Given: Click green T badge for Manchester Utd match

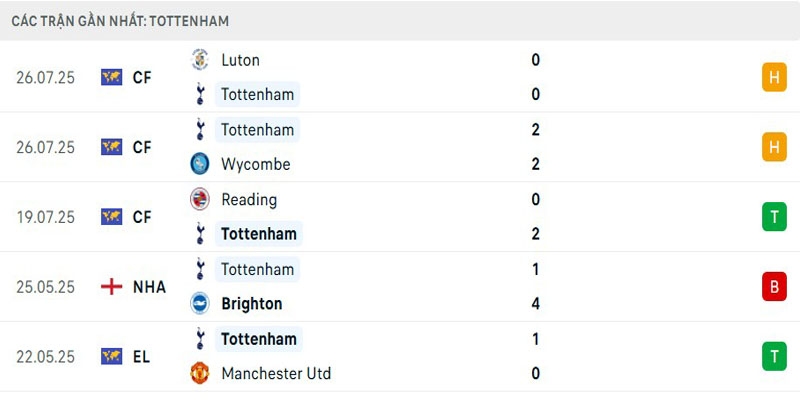Looking at the screenshot, I should pos(774,356).
